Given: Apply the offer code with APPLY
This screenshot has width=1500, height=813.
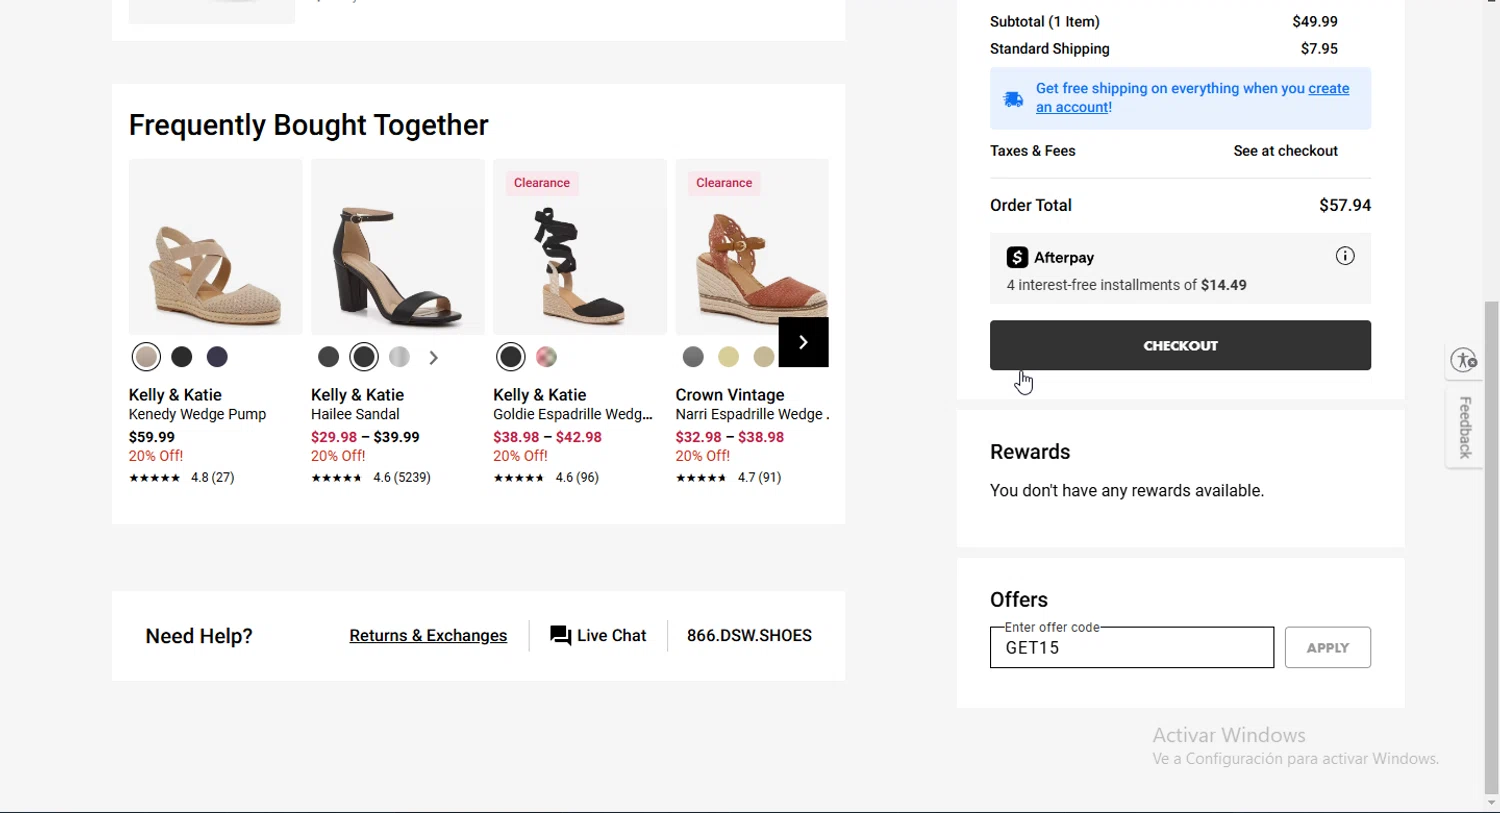Looking at the screenshot, I should pos(1328,648).
